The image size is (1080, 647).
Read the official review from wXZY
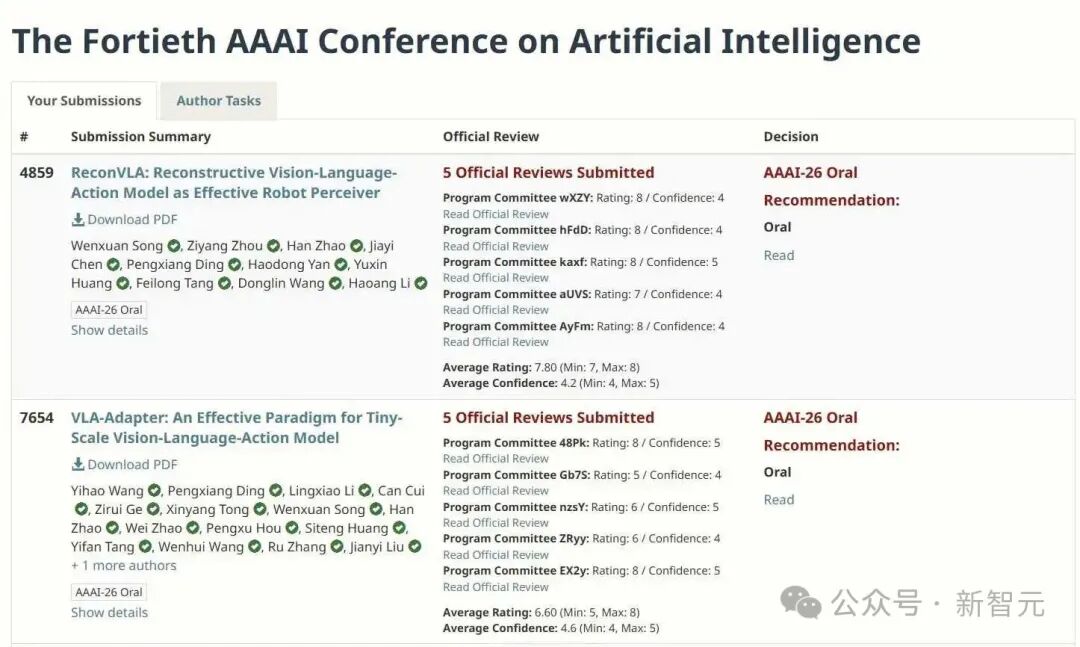496,214
